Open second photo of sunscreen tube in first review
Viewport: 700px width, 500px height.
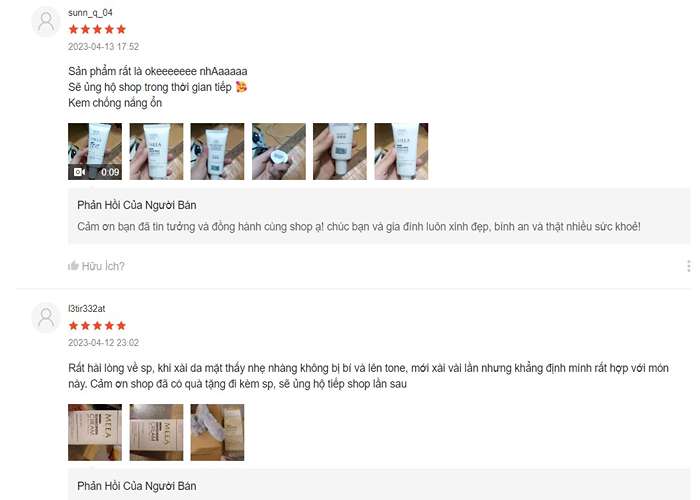tap(156, 151)
